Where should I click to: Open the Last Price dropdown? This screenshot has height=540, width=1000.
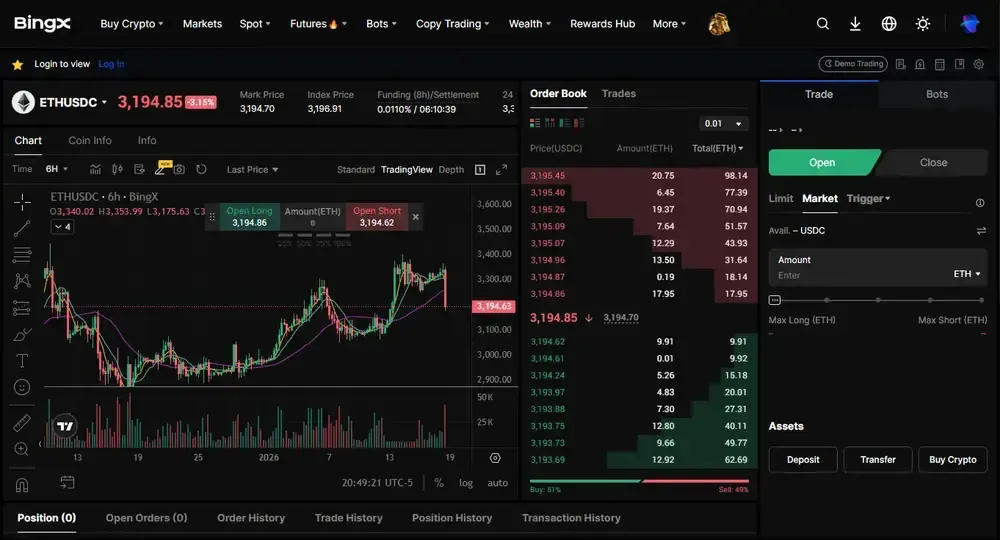point(253,170)
